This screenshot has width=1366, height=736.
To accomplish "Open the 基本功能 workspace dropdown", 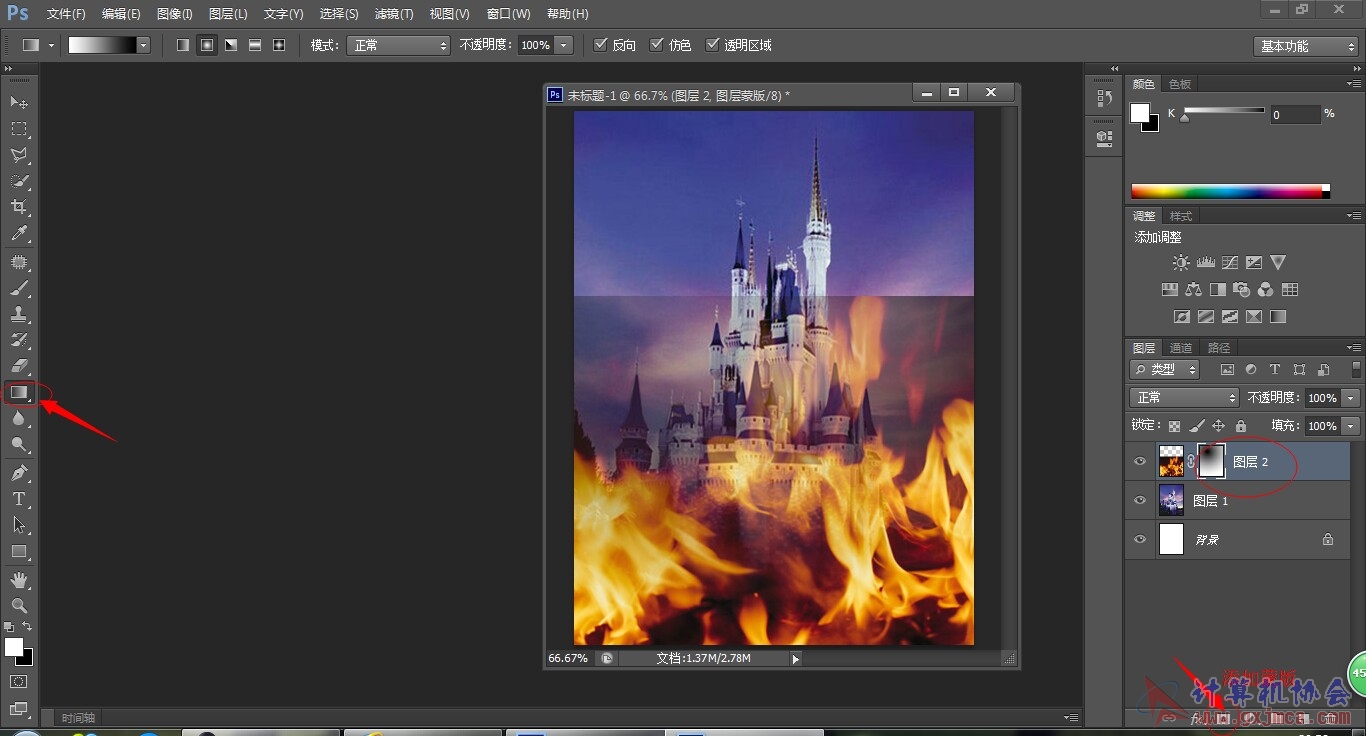I will point(1305,46).
